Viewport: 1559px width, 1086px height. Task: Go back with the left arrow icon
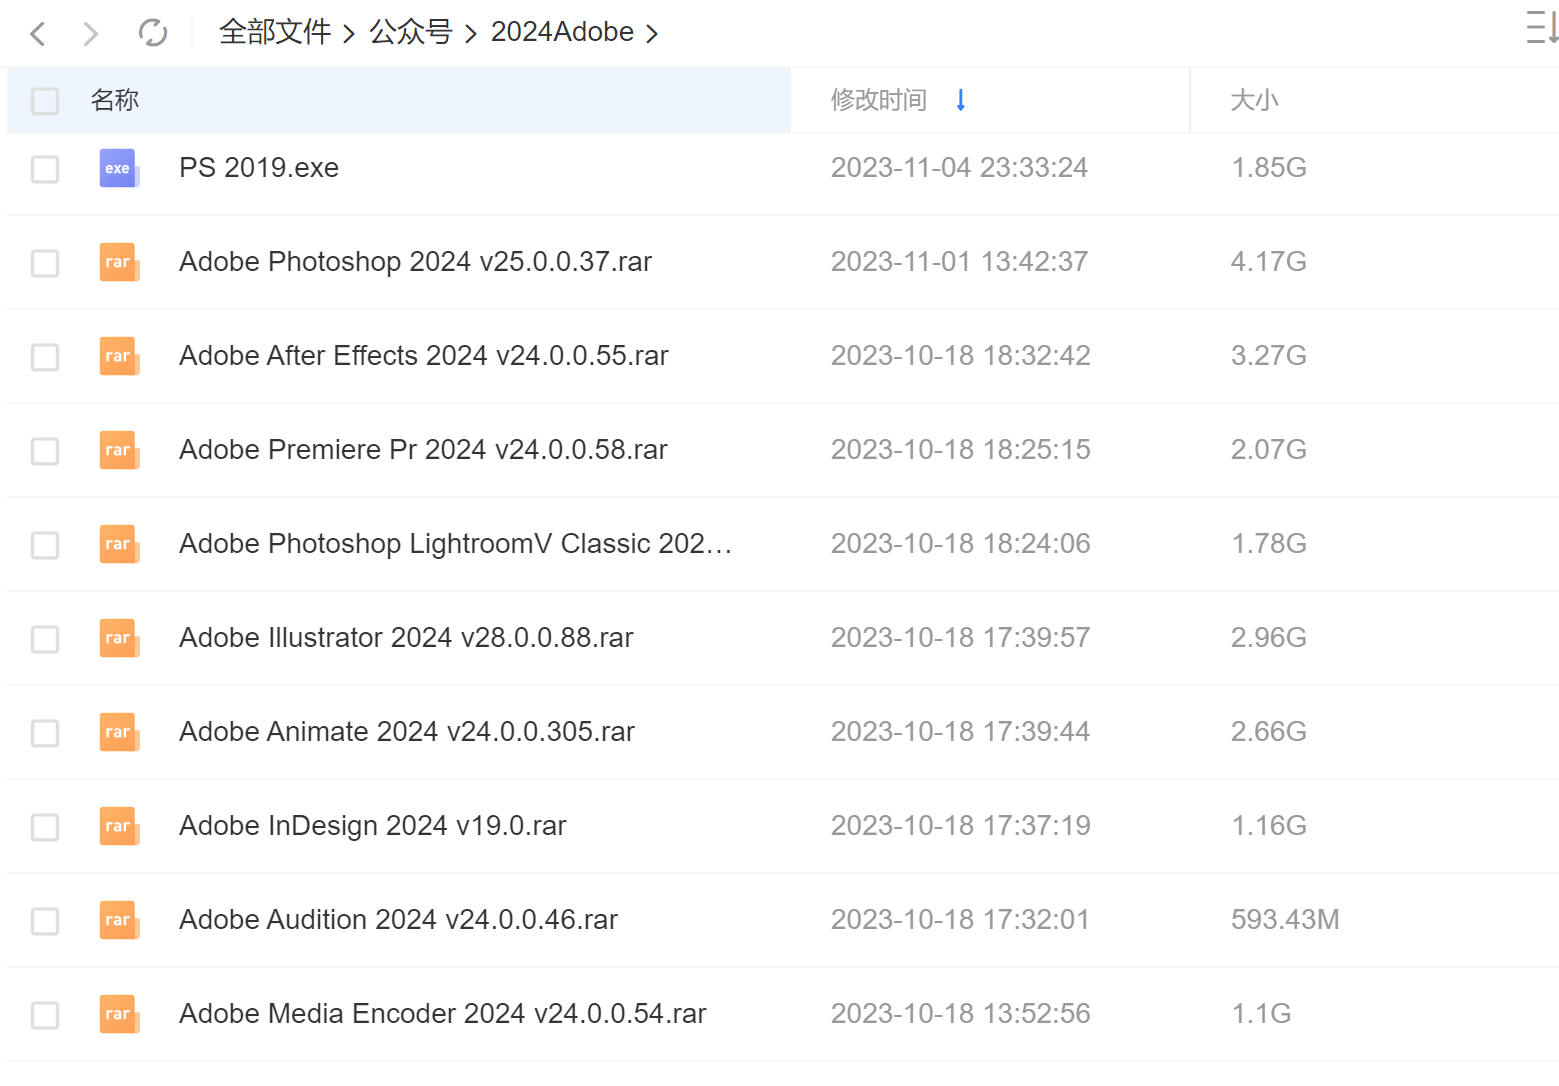[x=38, y=34]
